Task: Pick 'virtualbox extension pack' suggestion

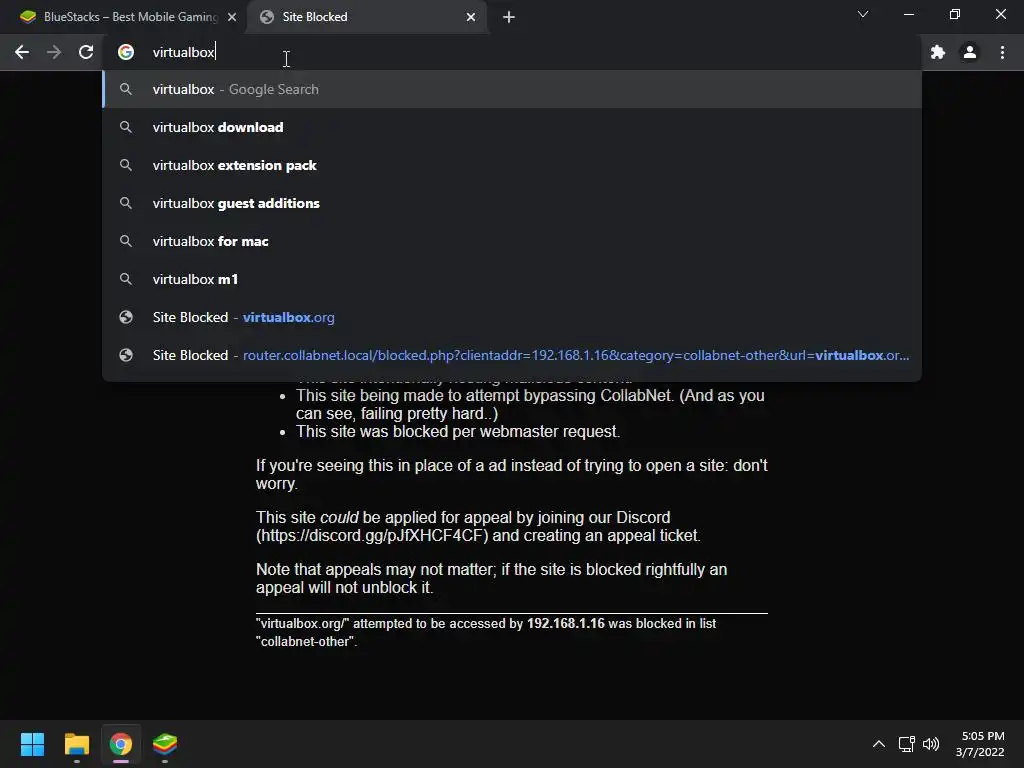Action: [x=512, y=165]
